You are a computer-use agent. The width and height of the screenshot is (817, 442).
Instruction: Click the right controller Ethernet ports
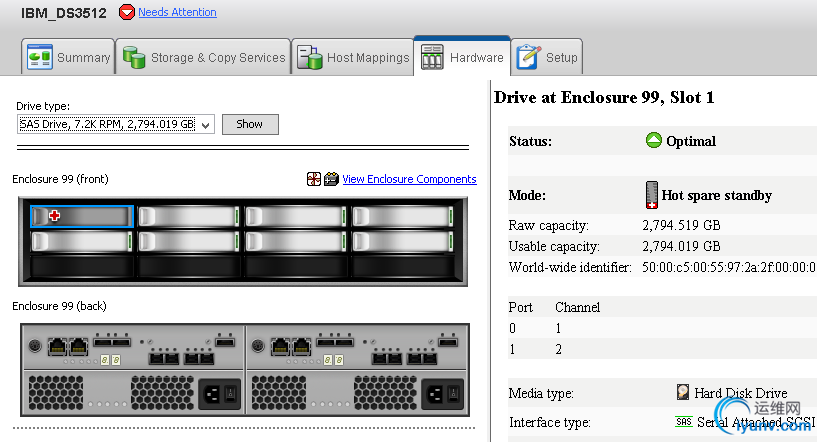click(291, 347)
